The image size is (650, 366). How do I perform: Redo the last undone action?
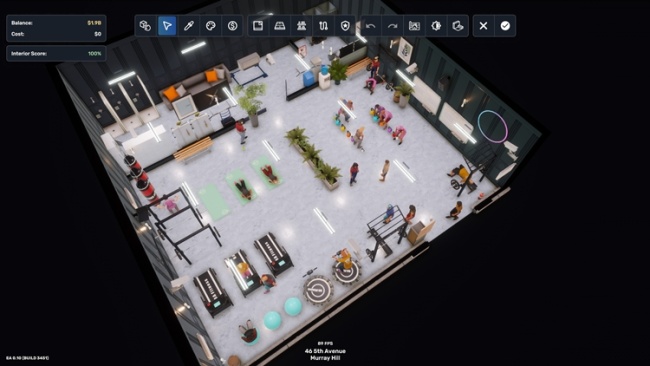(x=393, y=26)
